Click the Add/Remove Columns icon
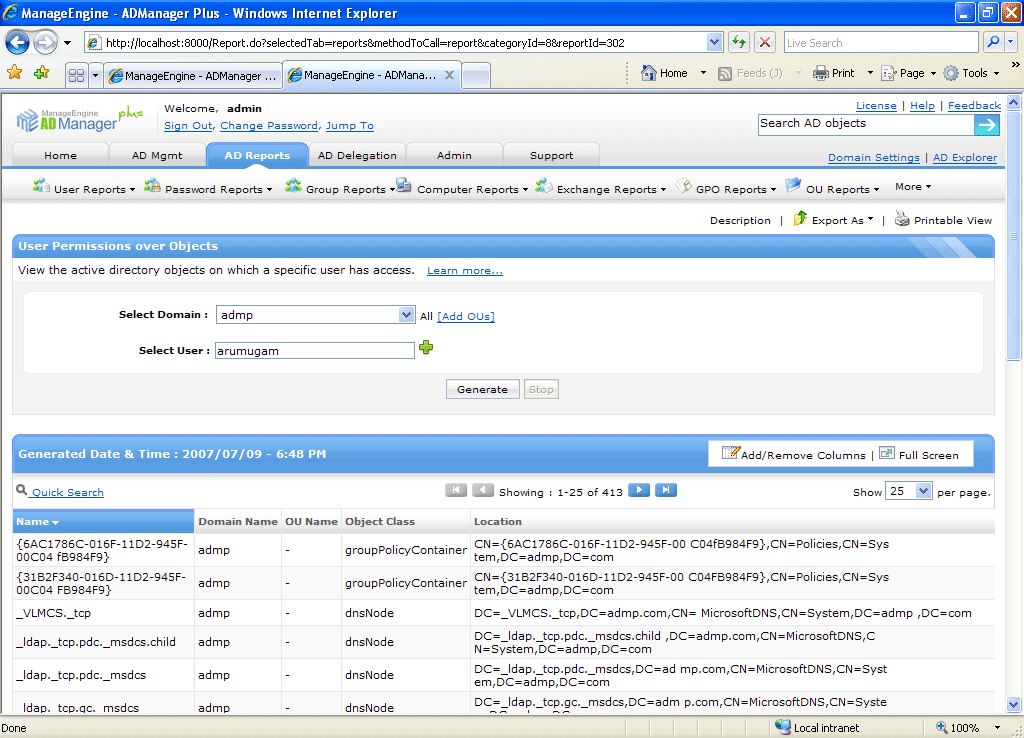Image resolution: width=1024 pixels, height=738 pixels. (x=730, y=453)
